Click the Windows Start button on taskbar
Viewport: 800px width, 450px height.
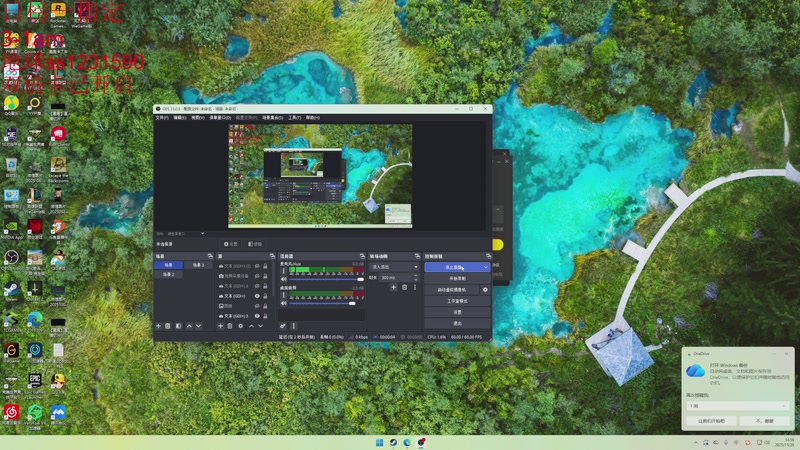(380, 442)
